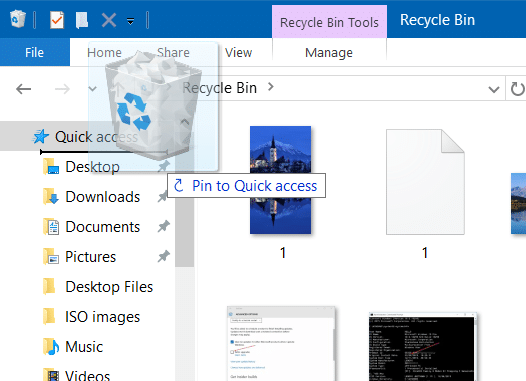Open the Customize Quick Access Toolbar dropdown
The width and height of the screenshot is (526, 381).
pyautogui.click(x=130, y=21)
